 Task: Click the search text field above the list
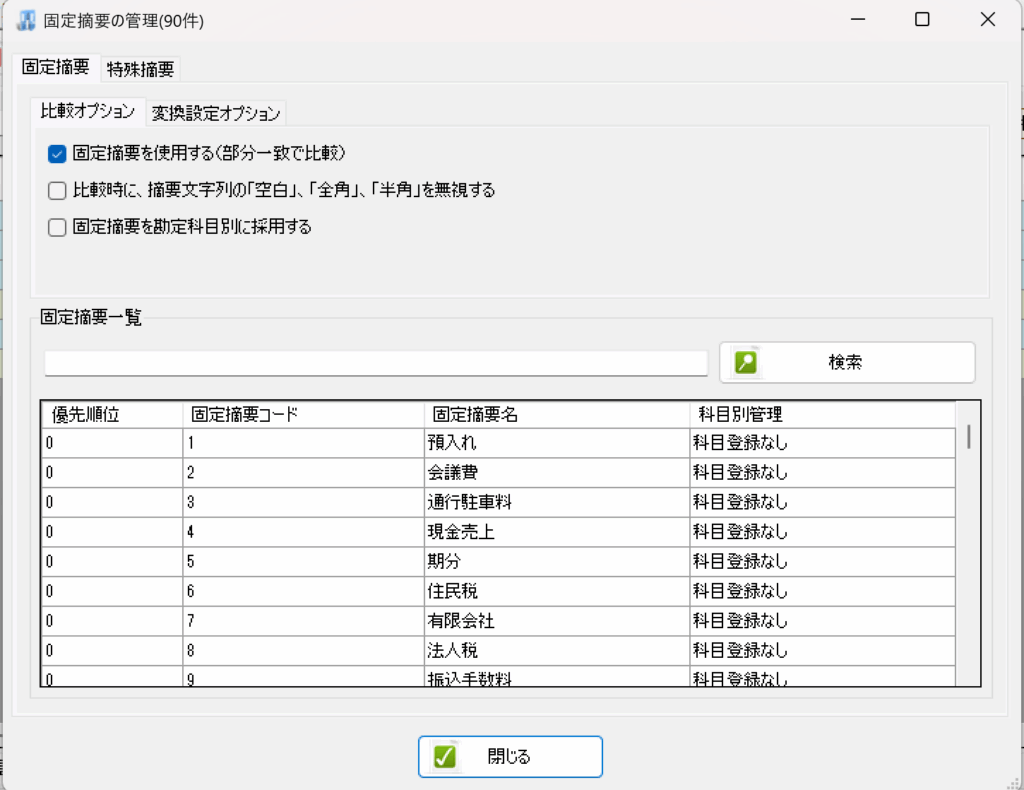376,363
